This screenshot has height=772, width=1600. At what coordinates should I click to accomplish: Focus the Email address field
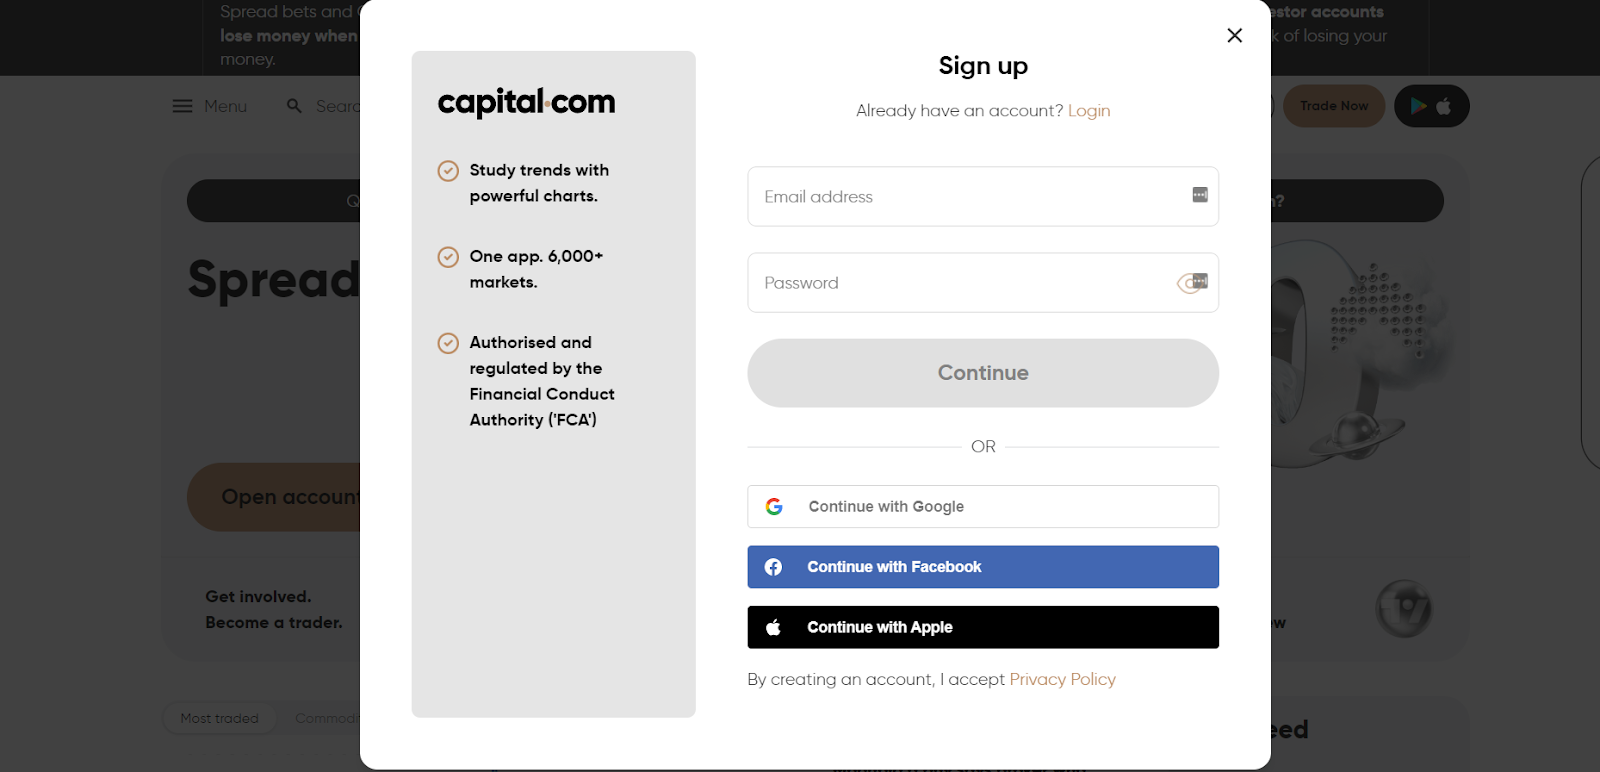tap(983, 196)
